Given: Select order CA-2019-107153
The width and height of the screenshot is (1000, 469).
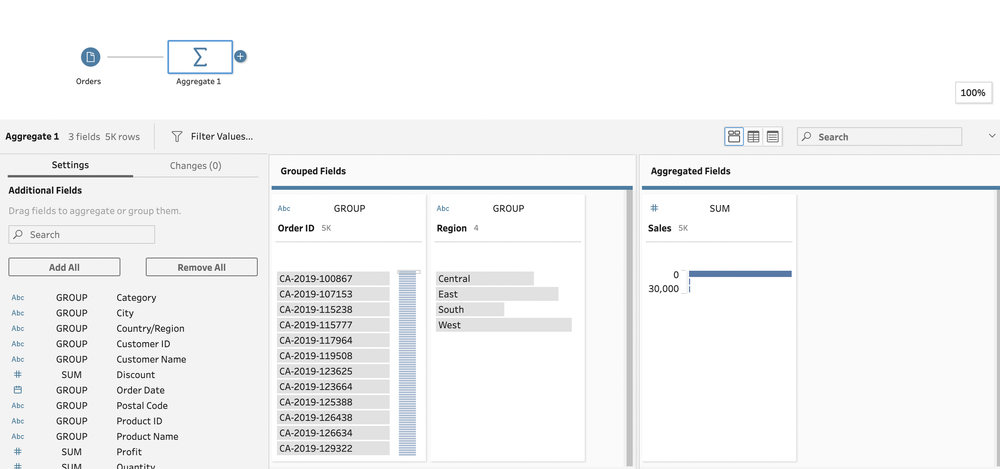Looking at the screenshot, I should [333, 294].
